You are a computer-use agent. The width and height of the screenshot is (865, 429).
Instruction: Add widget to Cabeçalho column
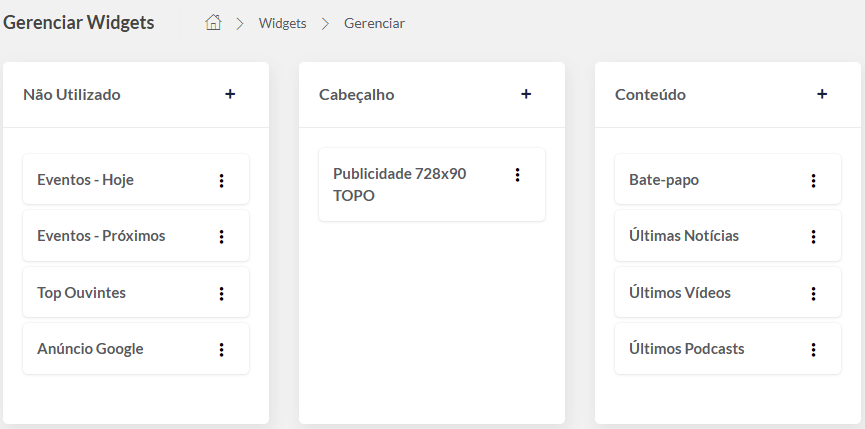tap(526, 94)
